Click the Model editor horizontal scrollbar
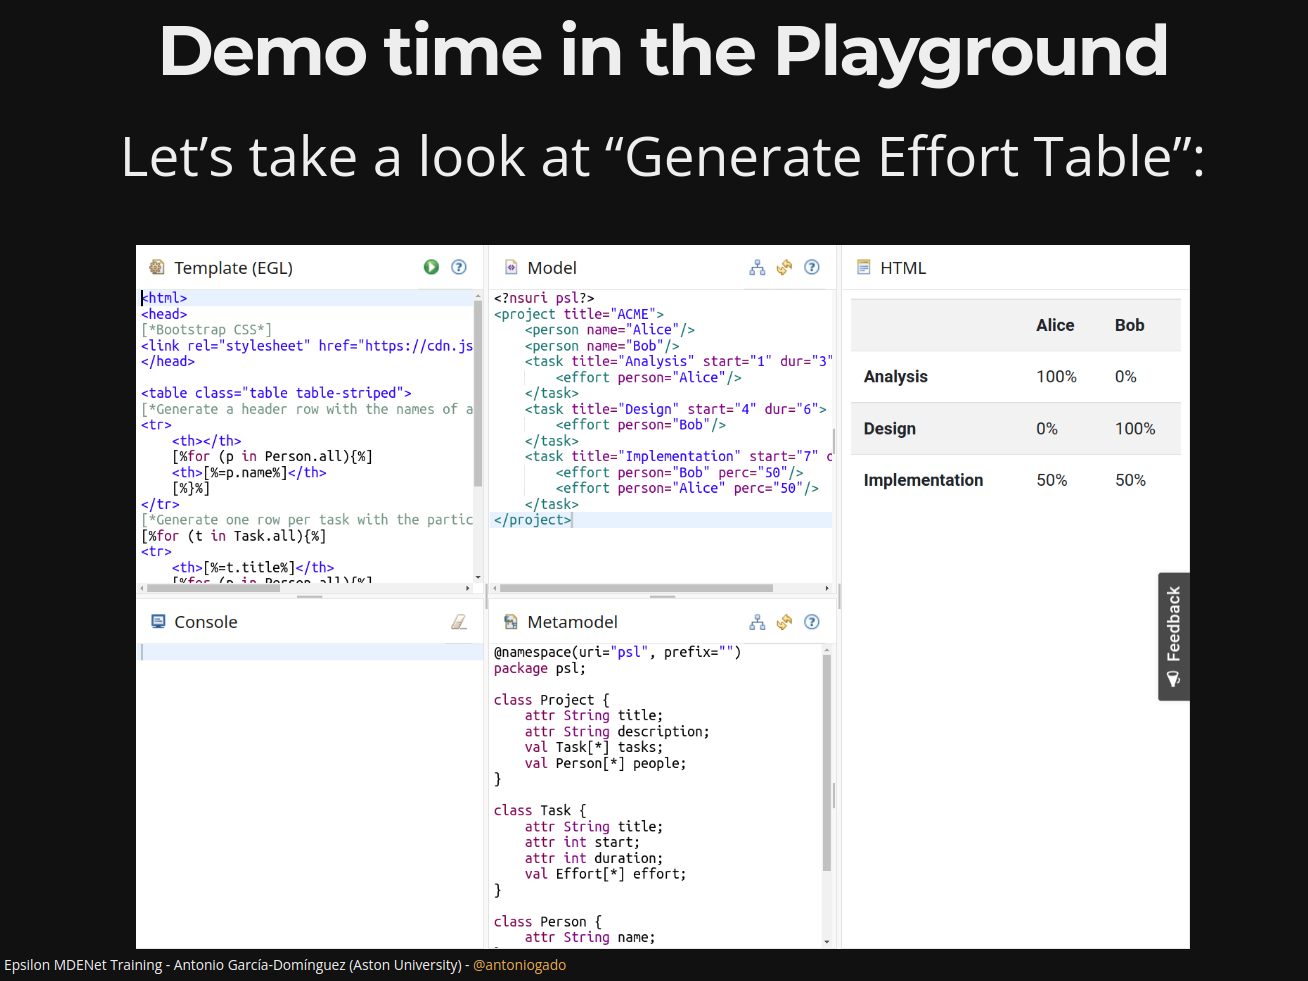The height and width of the screenshot is (981, 1308). click(x=636, y=588)
